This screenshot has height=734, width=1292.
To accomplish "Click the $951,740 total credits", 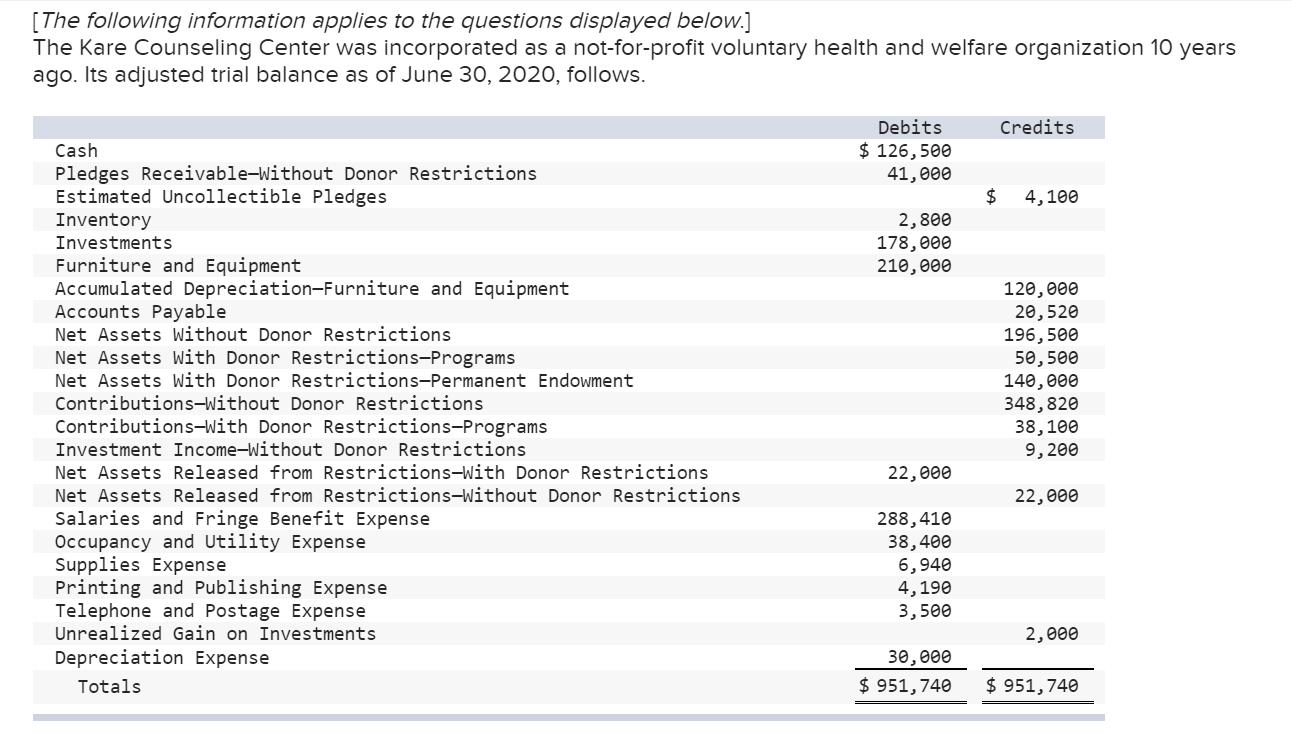I will 1033,686.
